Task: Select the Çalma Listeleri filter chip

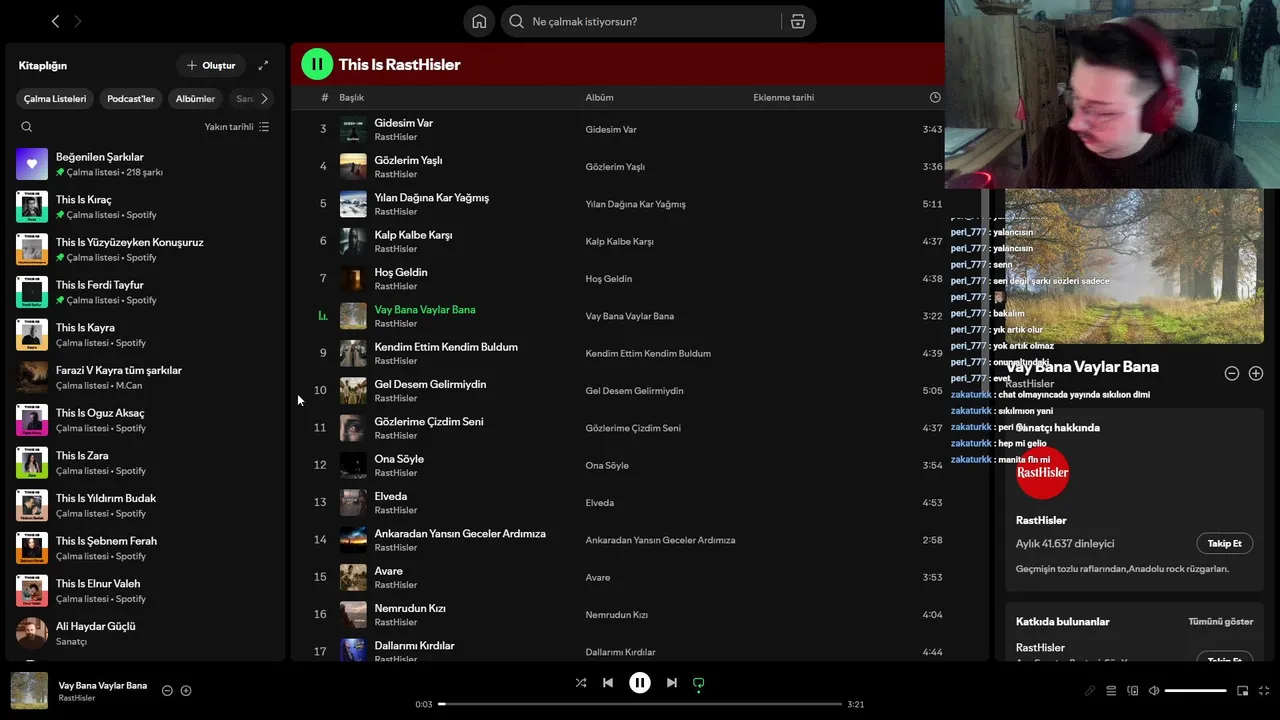Action: pyautogui.click(x=55, y=99)
